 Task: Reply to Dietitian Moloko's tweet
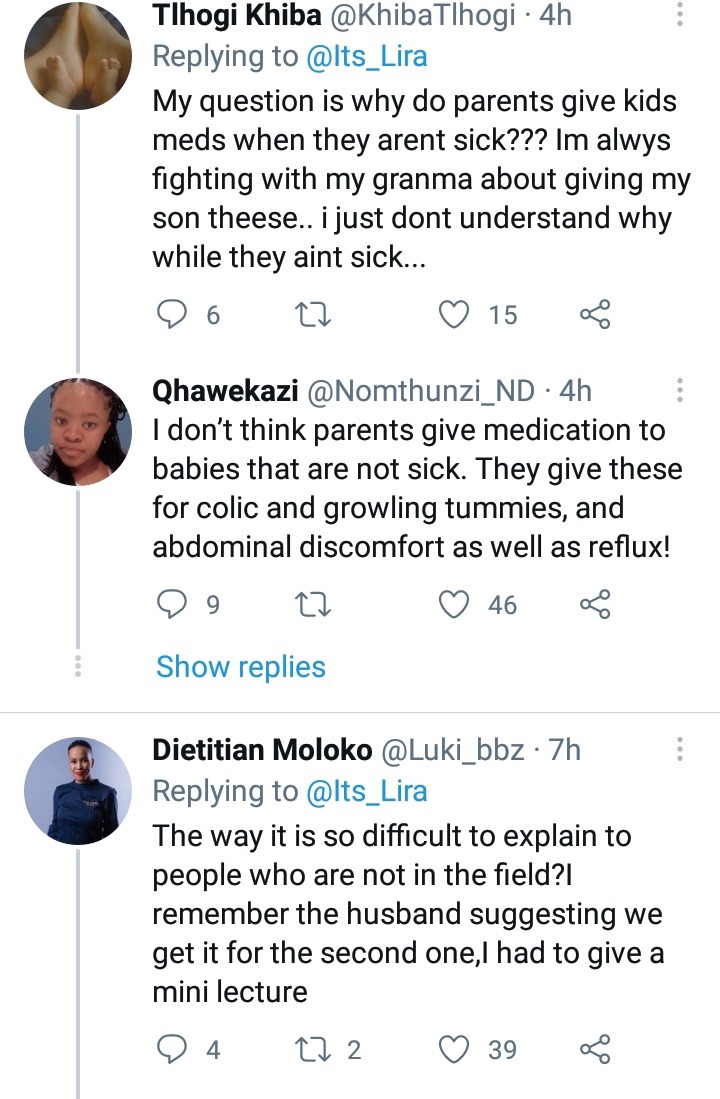(x=171, y=1049)
